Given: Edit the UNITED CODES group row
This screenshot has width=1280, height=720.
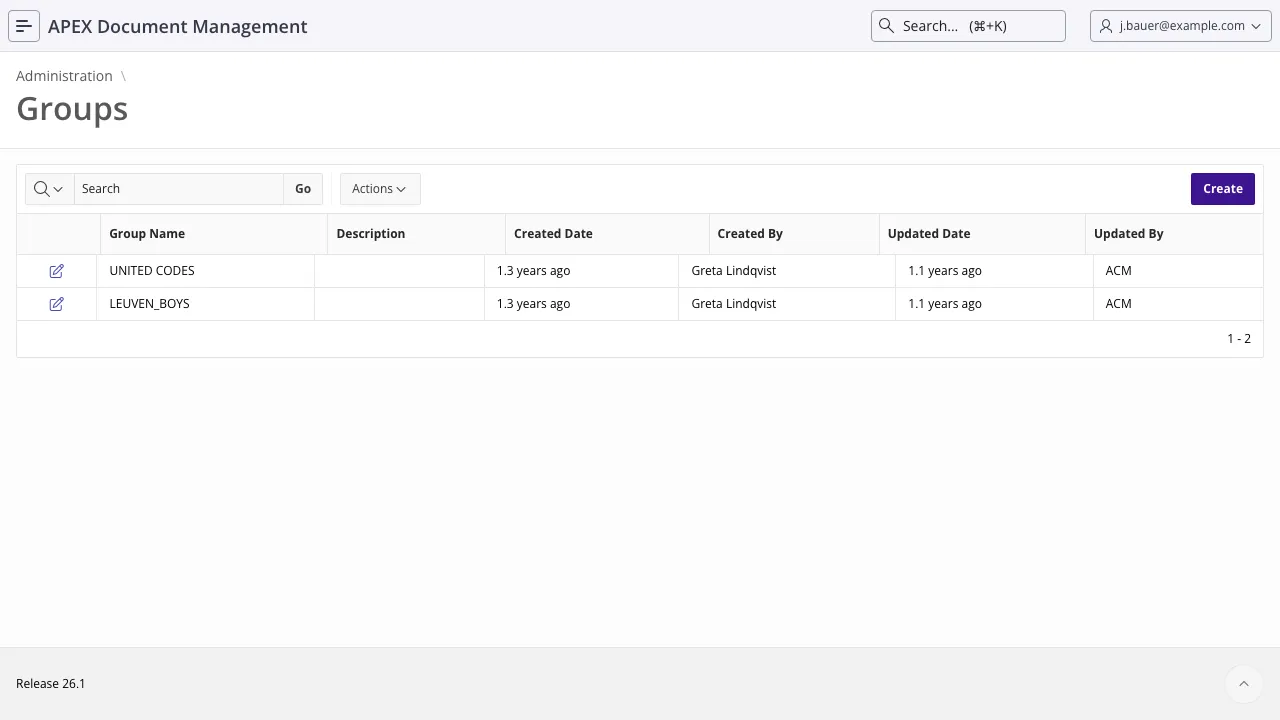Looking at the screenshot, I should pyautogui.click(x=57, y=271).
